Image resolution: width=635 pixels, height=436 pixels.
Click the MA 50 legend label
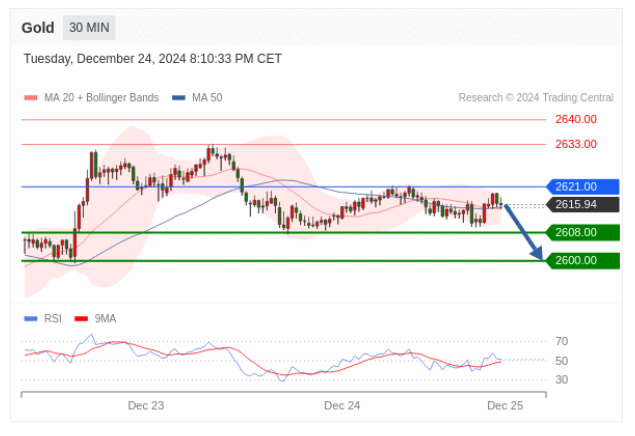point(207,98)
